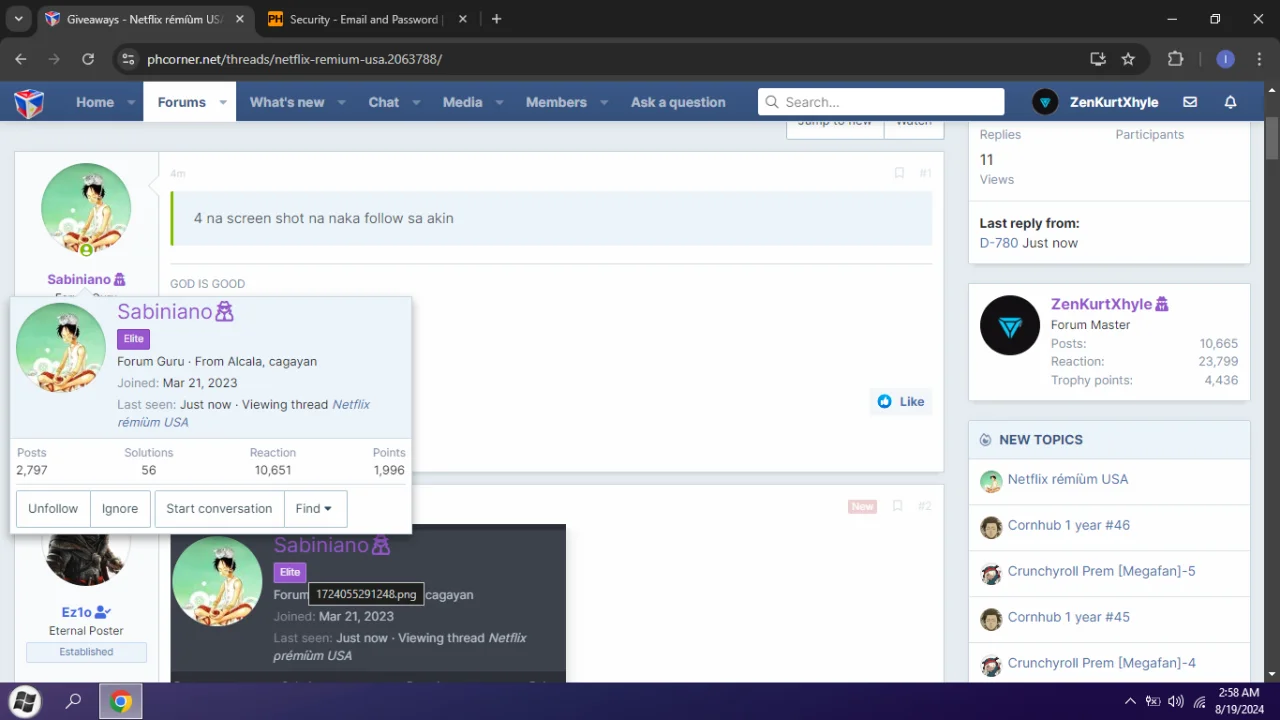Image resolution: width=1280 pixels, height=720 pixels.
Task: Open the browser extensions puzzle icon
Action: coord(1176,59)
